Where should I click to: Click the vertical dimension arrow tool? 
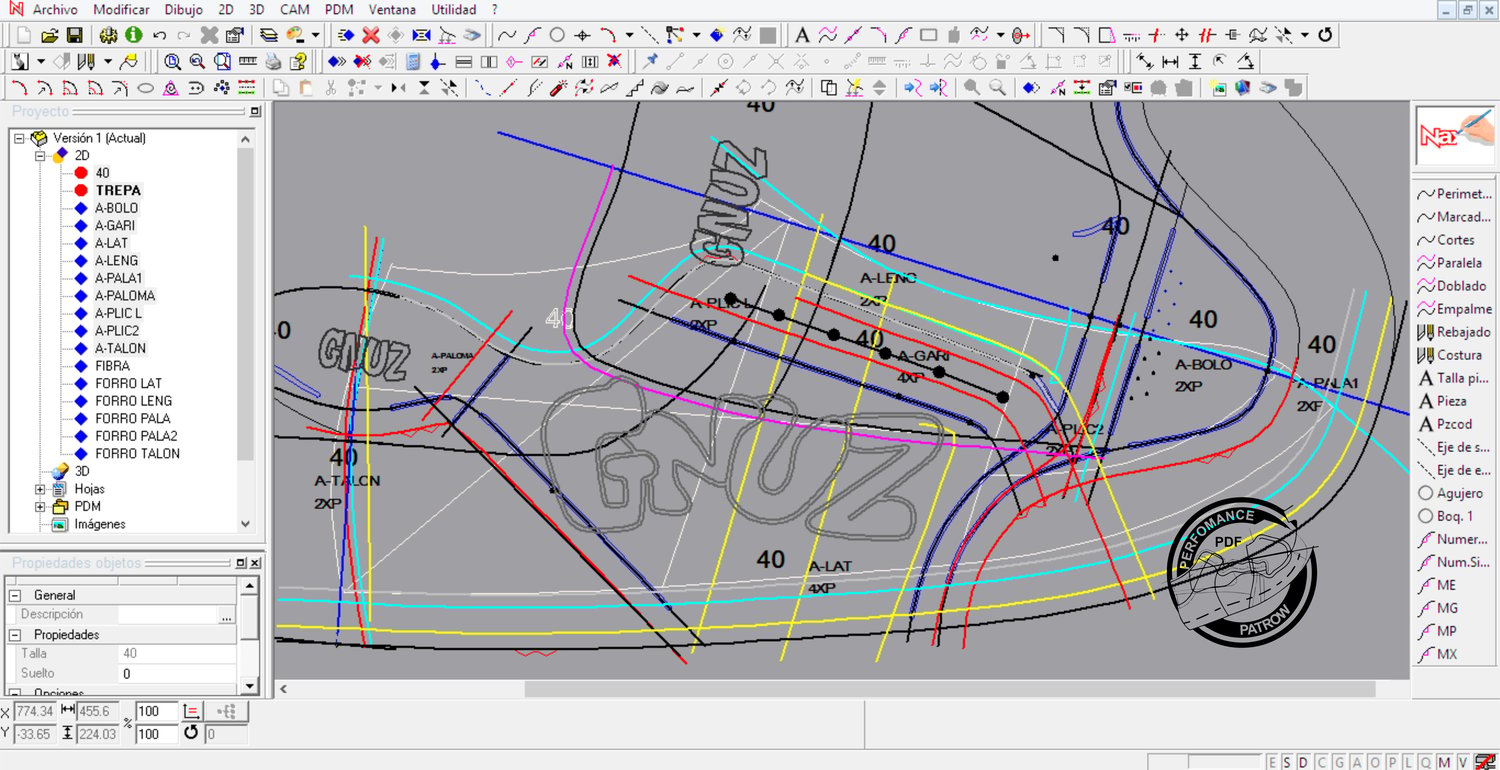click(1195, 62)
